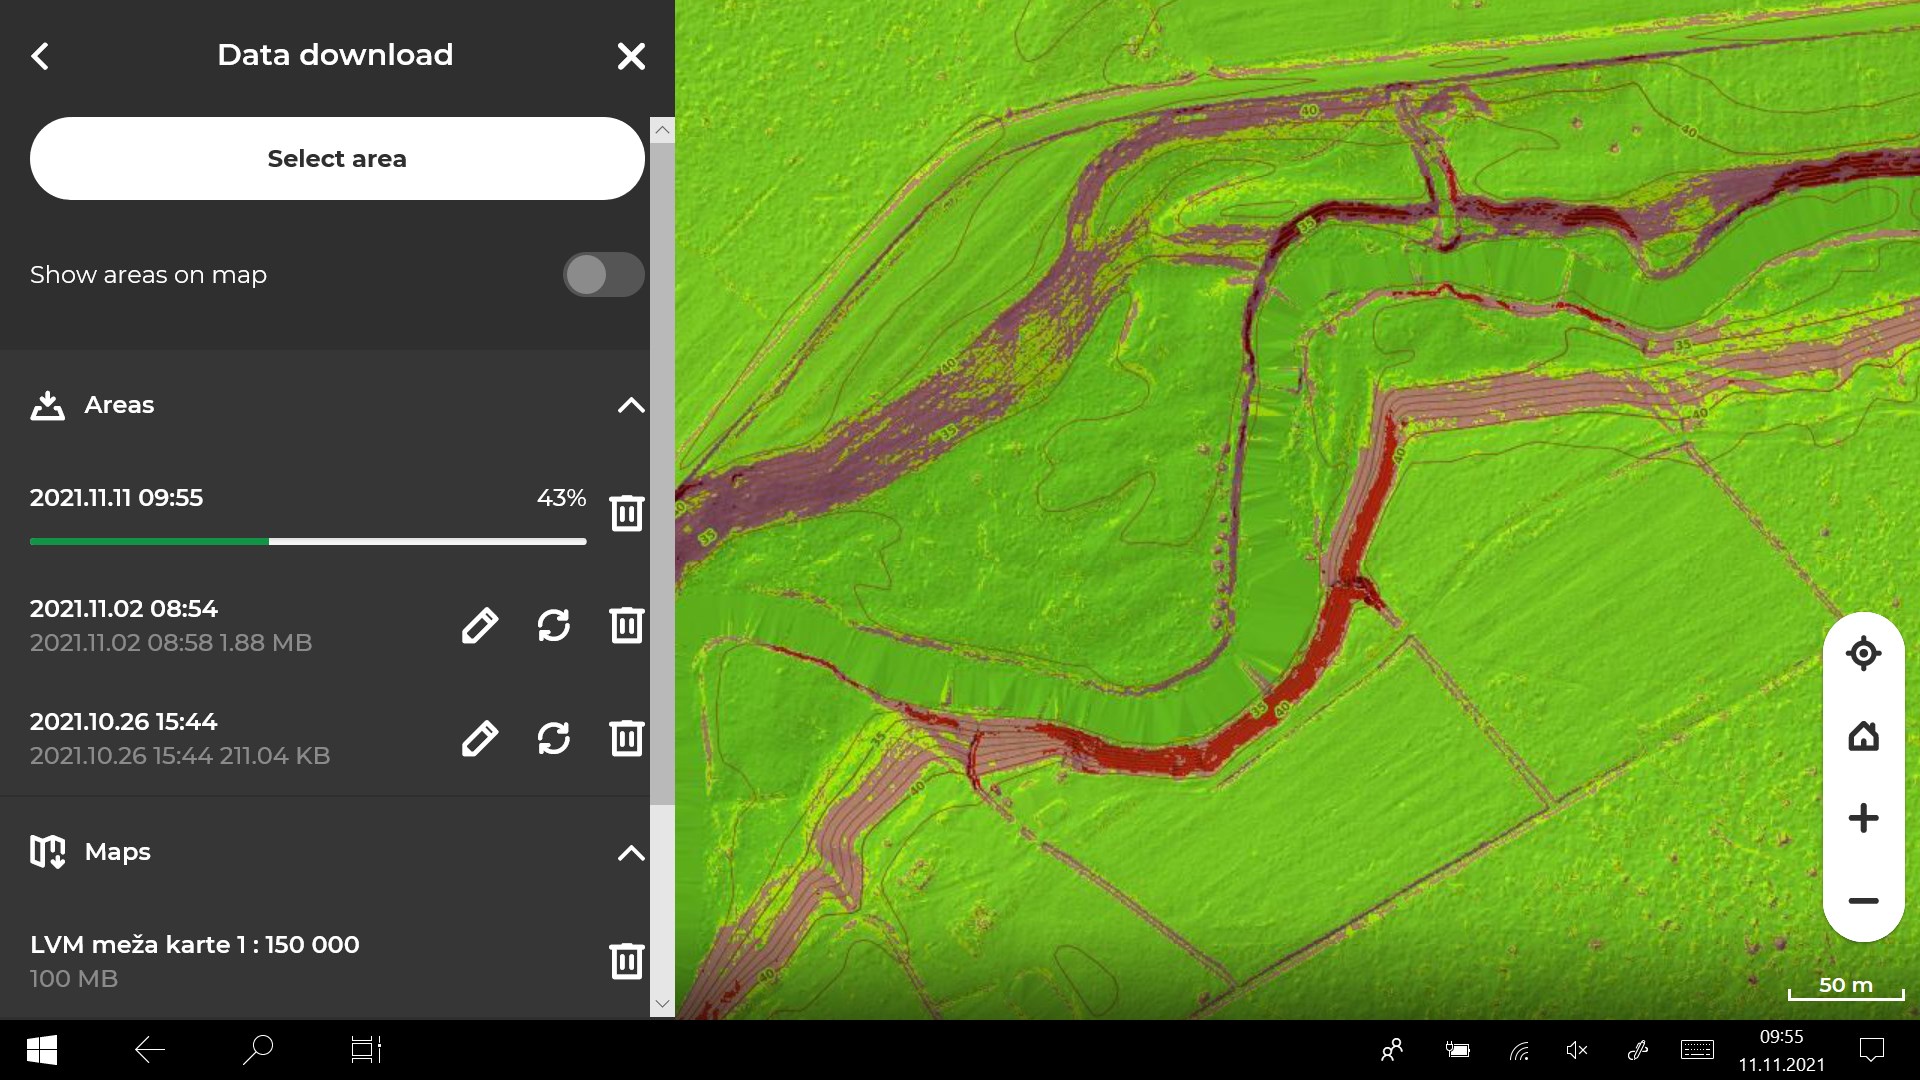Image resolution: width=1920 pixels, height=1080 pixels.
Task: Zoom in with the plus button
Action: pyautogui.click(x=1863, y=818)
